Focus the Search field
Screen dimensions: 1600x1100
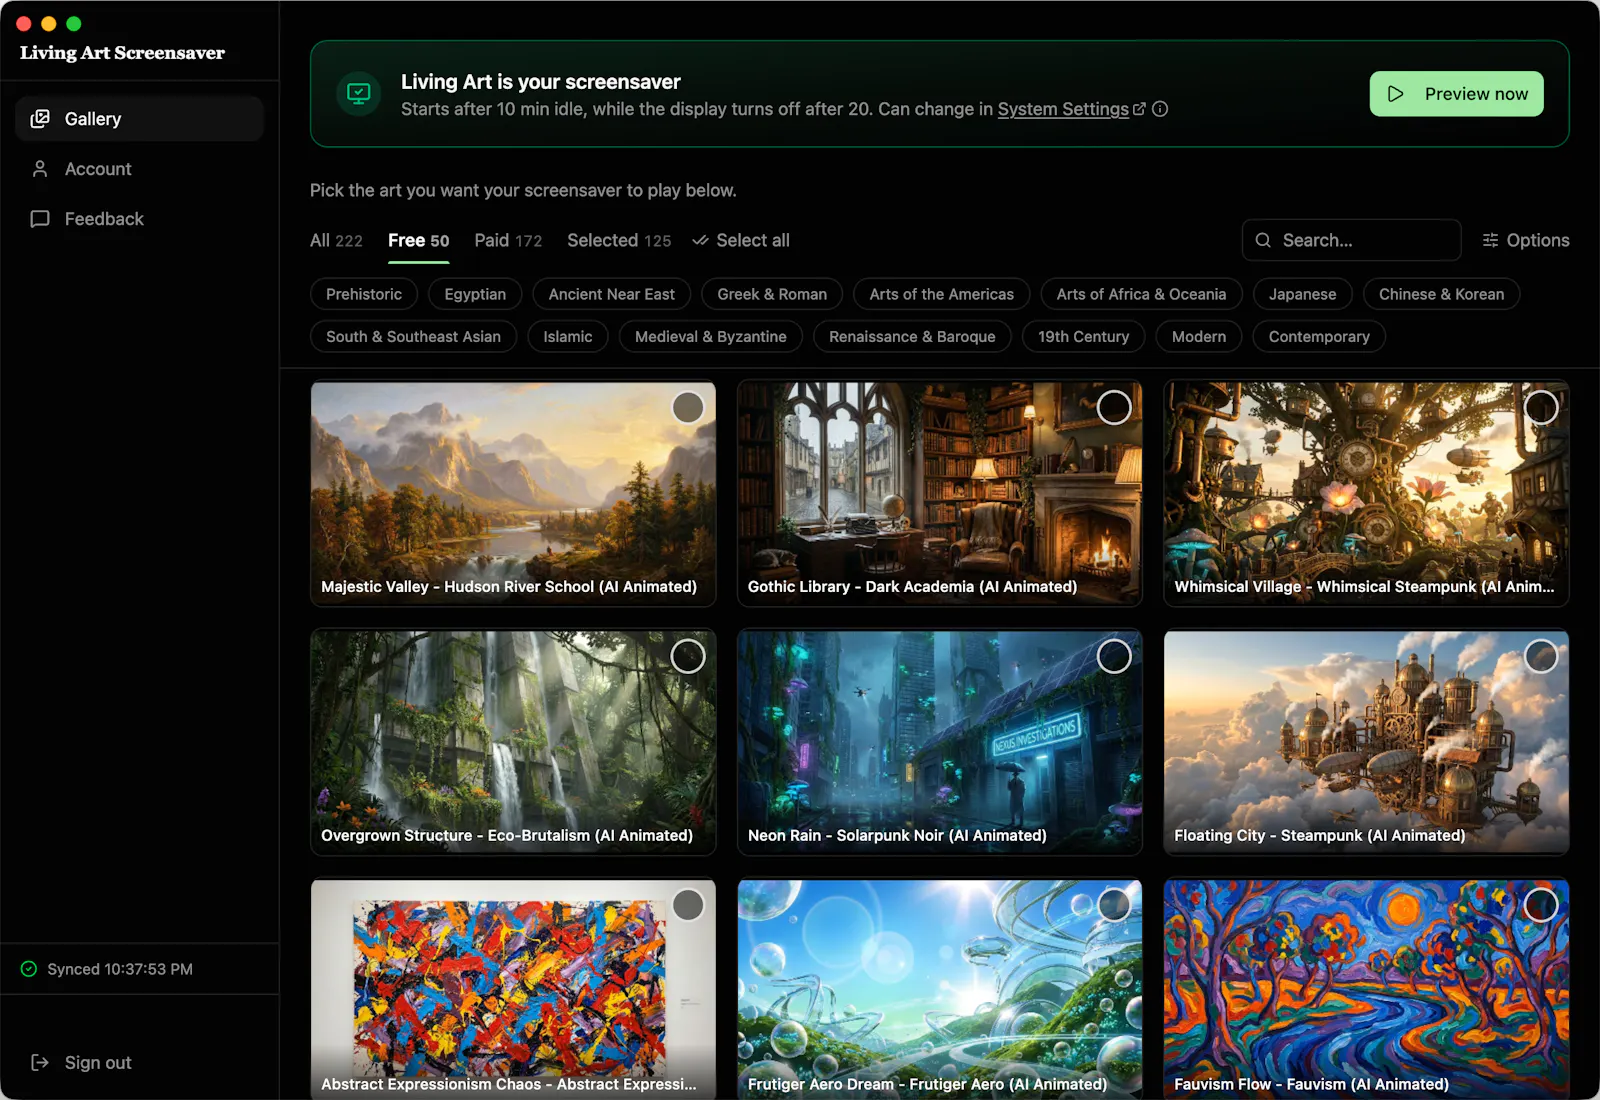coord(1351,240)
